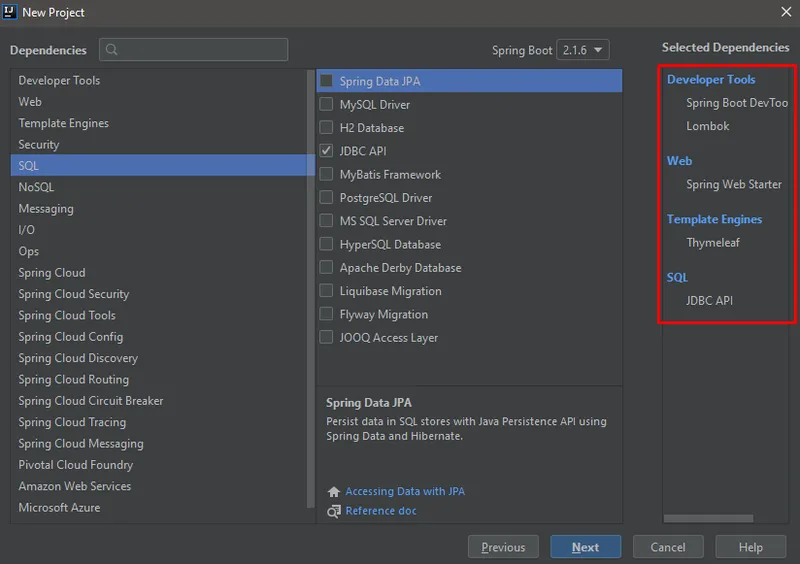Click the Next button
The height and width of the screenshot is (564, 800).
(x=586, y=547)
